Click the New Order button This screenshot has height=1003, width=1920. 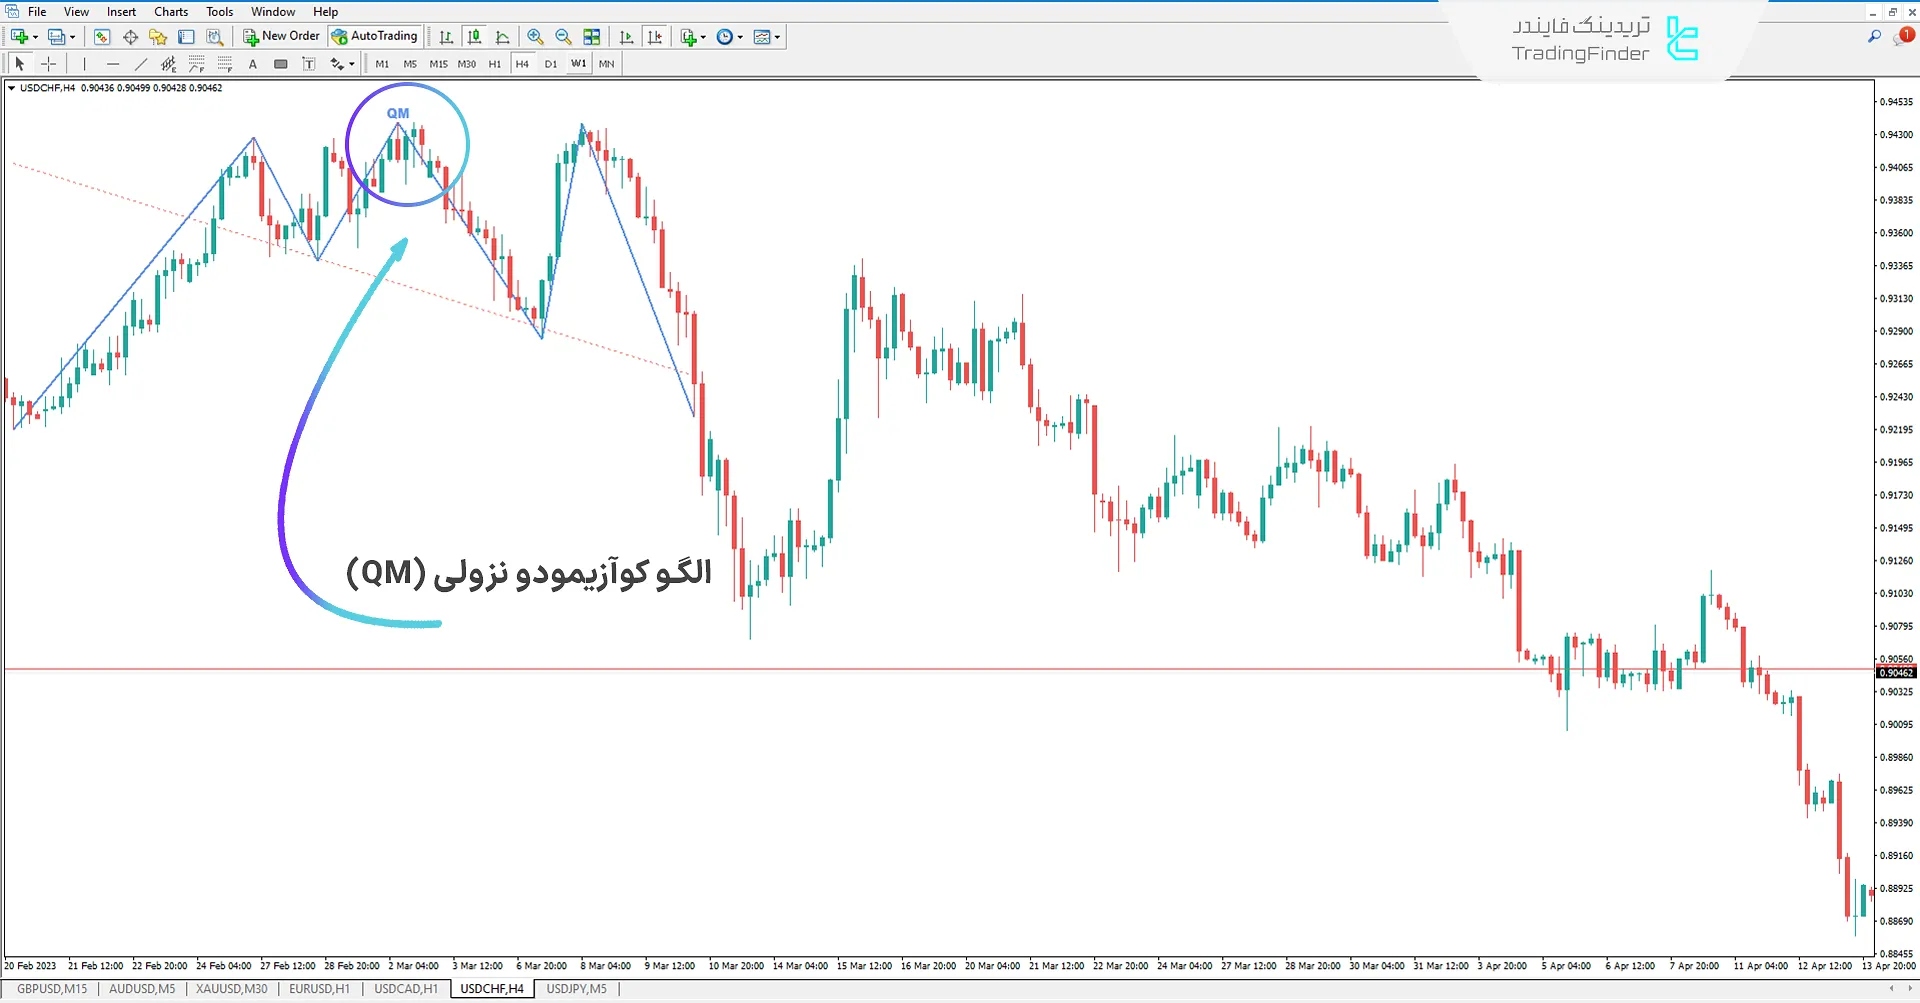pos(281,36)
